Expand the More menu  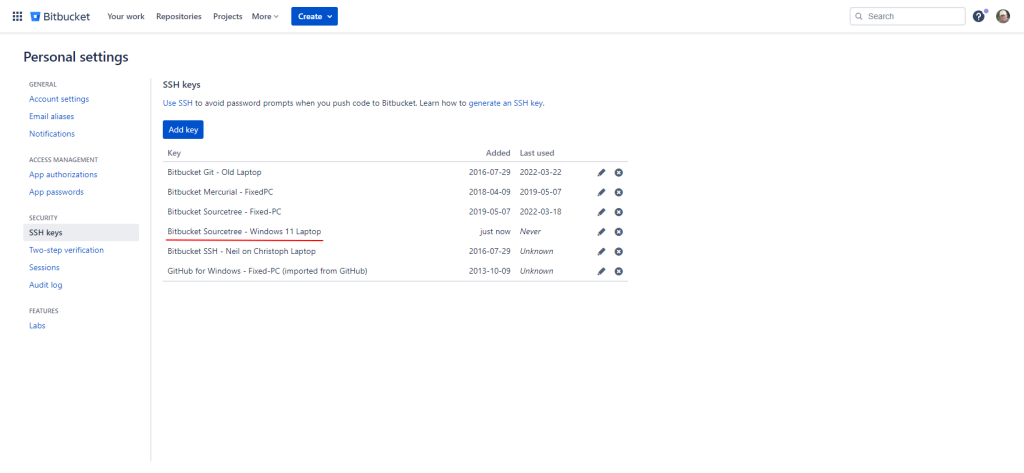point(265,16)
